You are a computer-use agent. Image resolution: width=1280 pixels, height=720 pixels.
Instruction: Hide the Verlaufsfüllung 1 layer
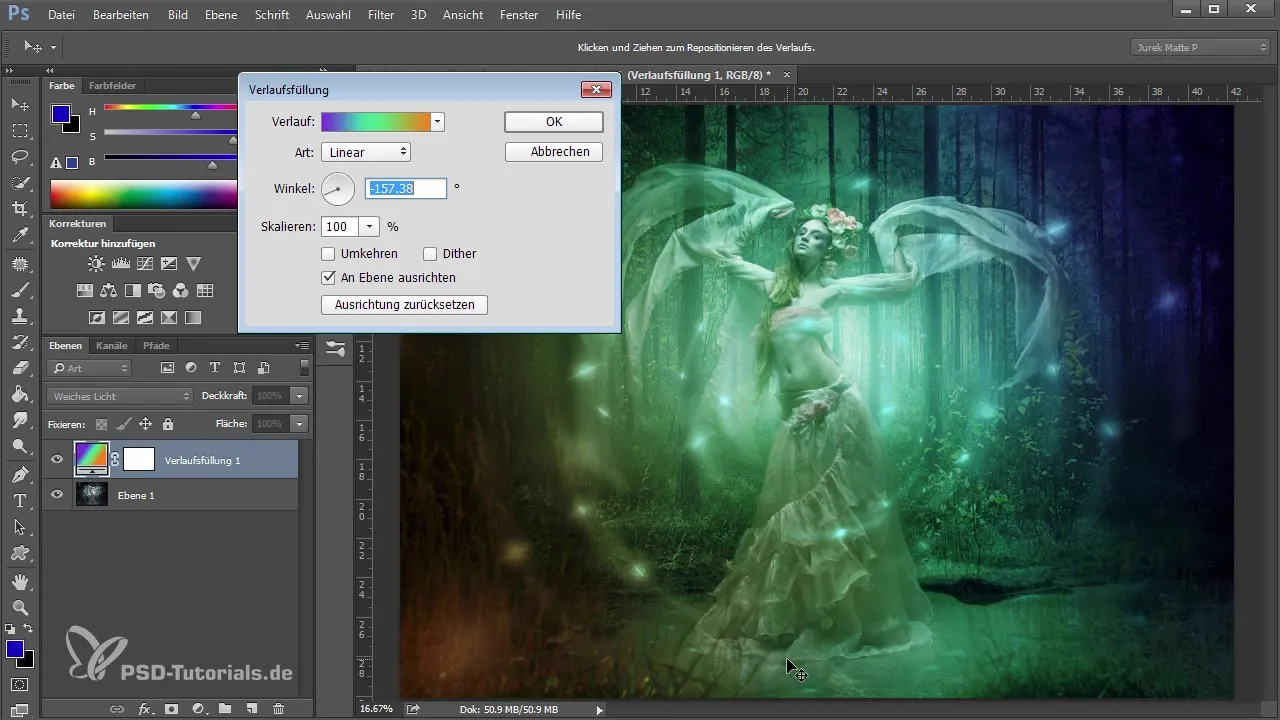coord(57,460)
